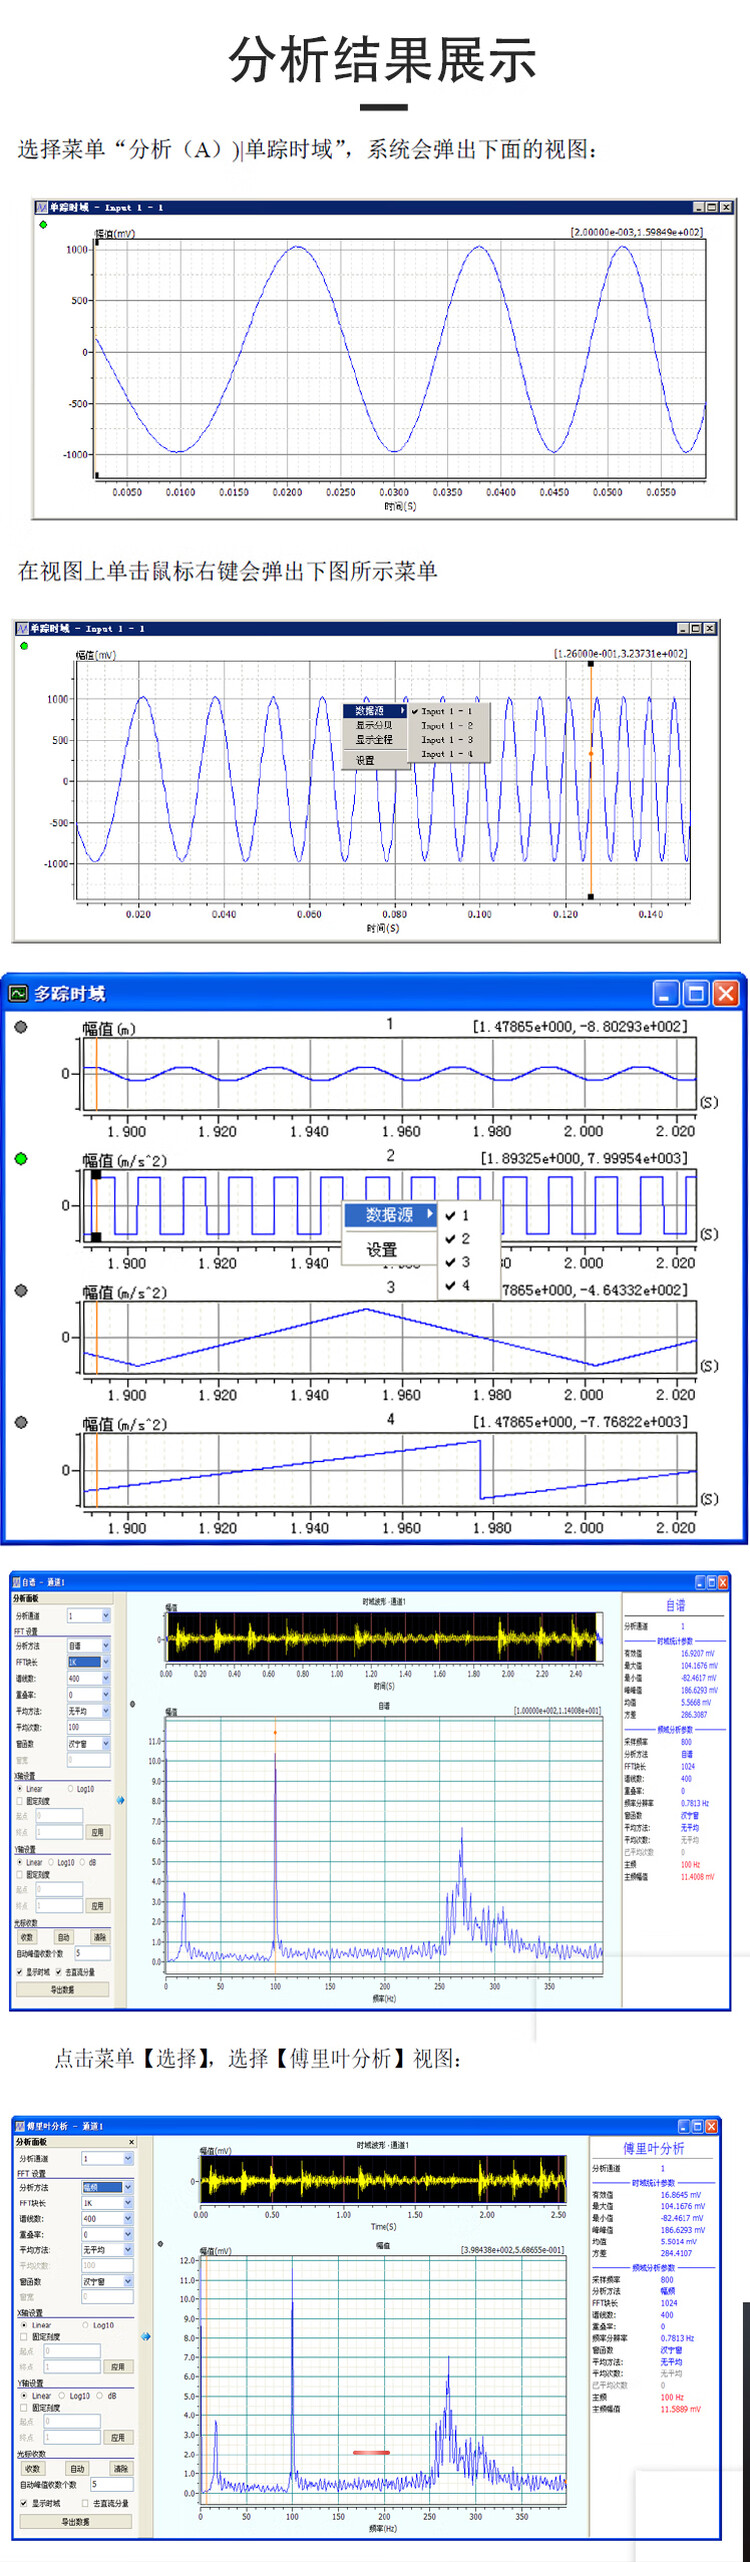The height and width of the screenshot is (2562, 750).
Task: Select Input 1 - 3 in the data source submenu
Action: coord(448,739)
